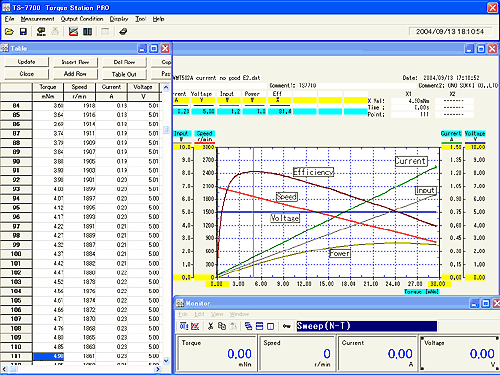Click the Save floppy disk icon
Screen dimensions: 500x375
23,32
